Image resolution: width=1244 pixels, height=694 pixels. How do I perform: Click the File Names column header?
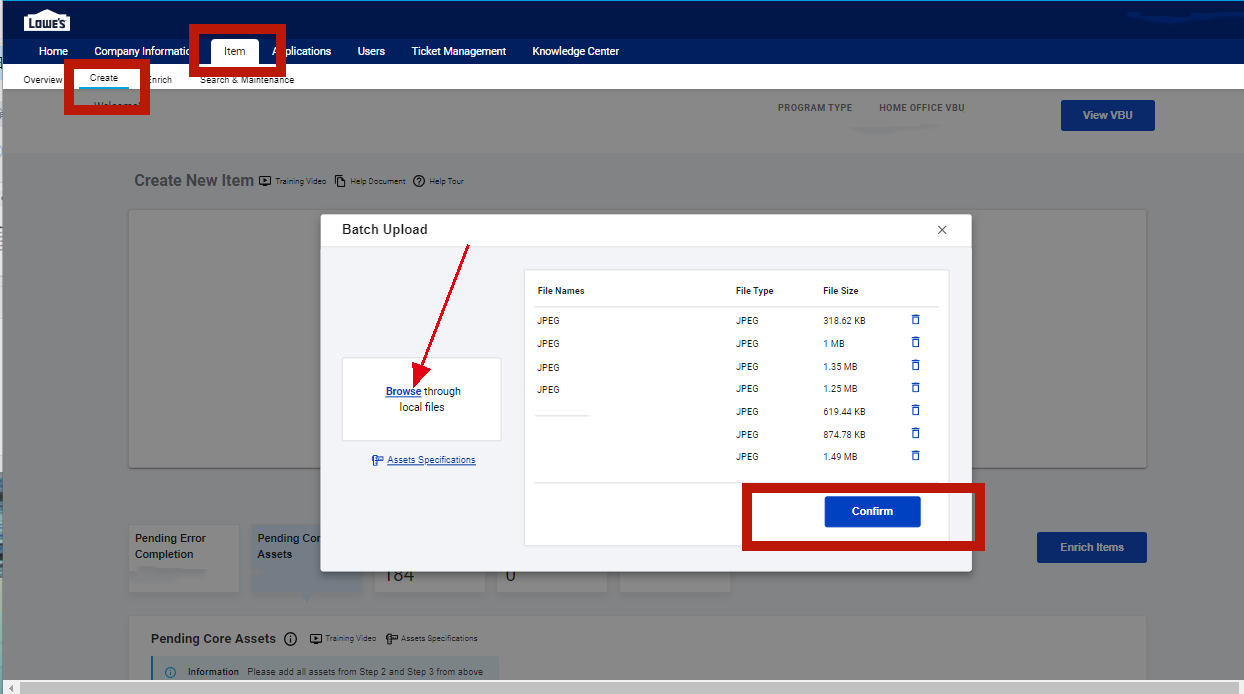point(561,291)
